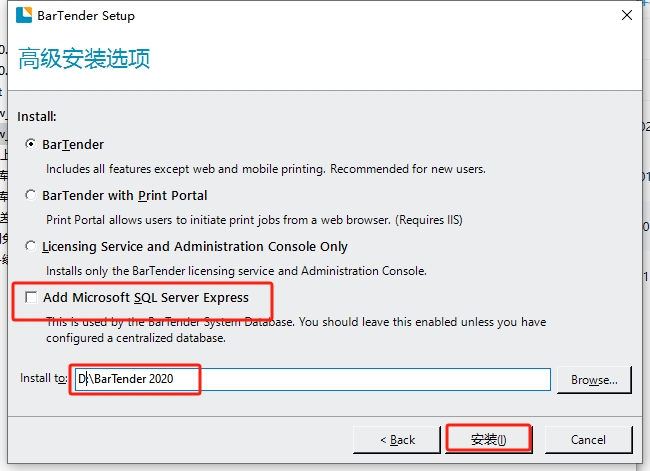Image resolution: width=650 pixels, height=471 pixels.
Task: Choose the BarTender with Print Portal radio circle
Action: [30, 195]
